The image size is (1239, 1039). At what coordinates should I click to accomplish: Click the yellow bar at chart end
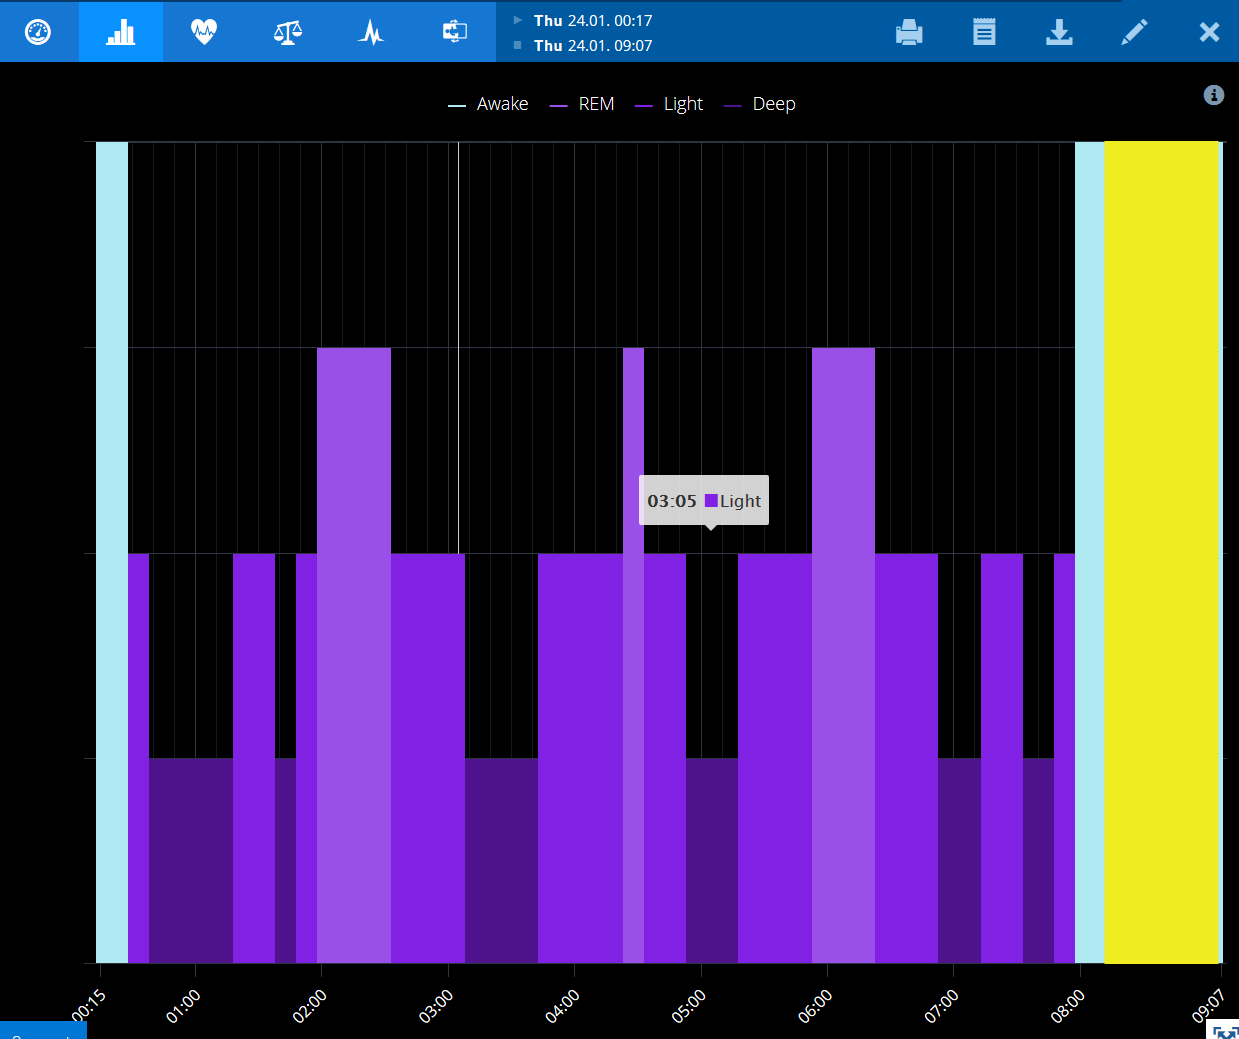pos(1162,552)
